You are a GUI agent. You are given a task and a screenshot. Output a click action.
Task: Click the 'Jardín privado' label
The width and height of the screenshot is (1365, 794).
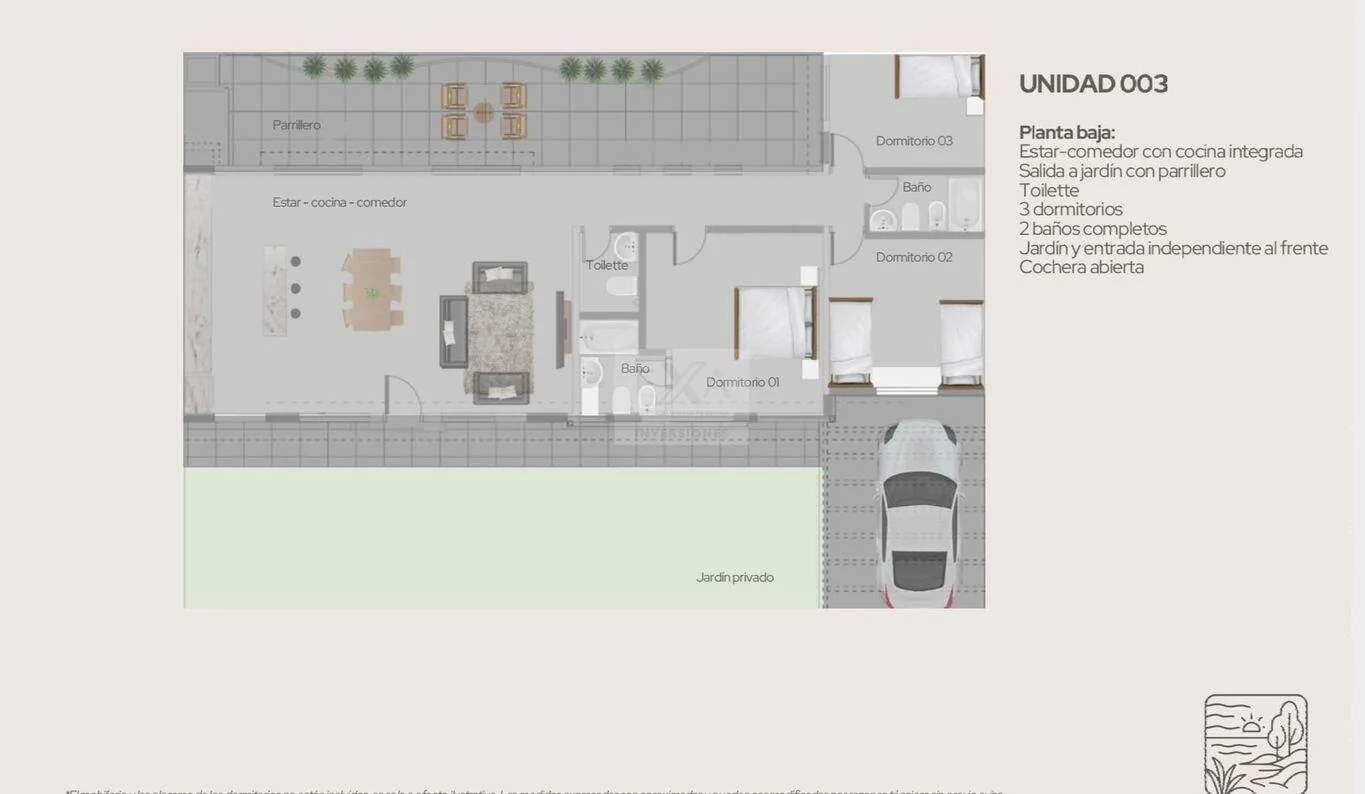click(734, 577)
